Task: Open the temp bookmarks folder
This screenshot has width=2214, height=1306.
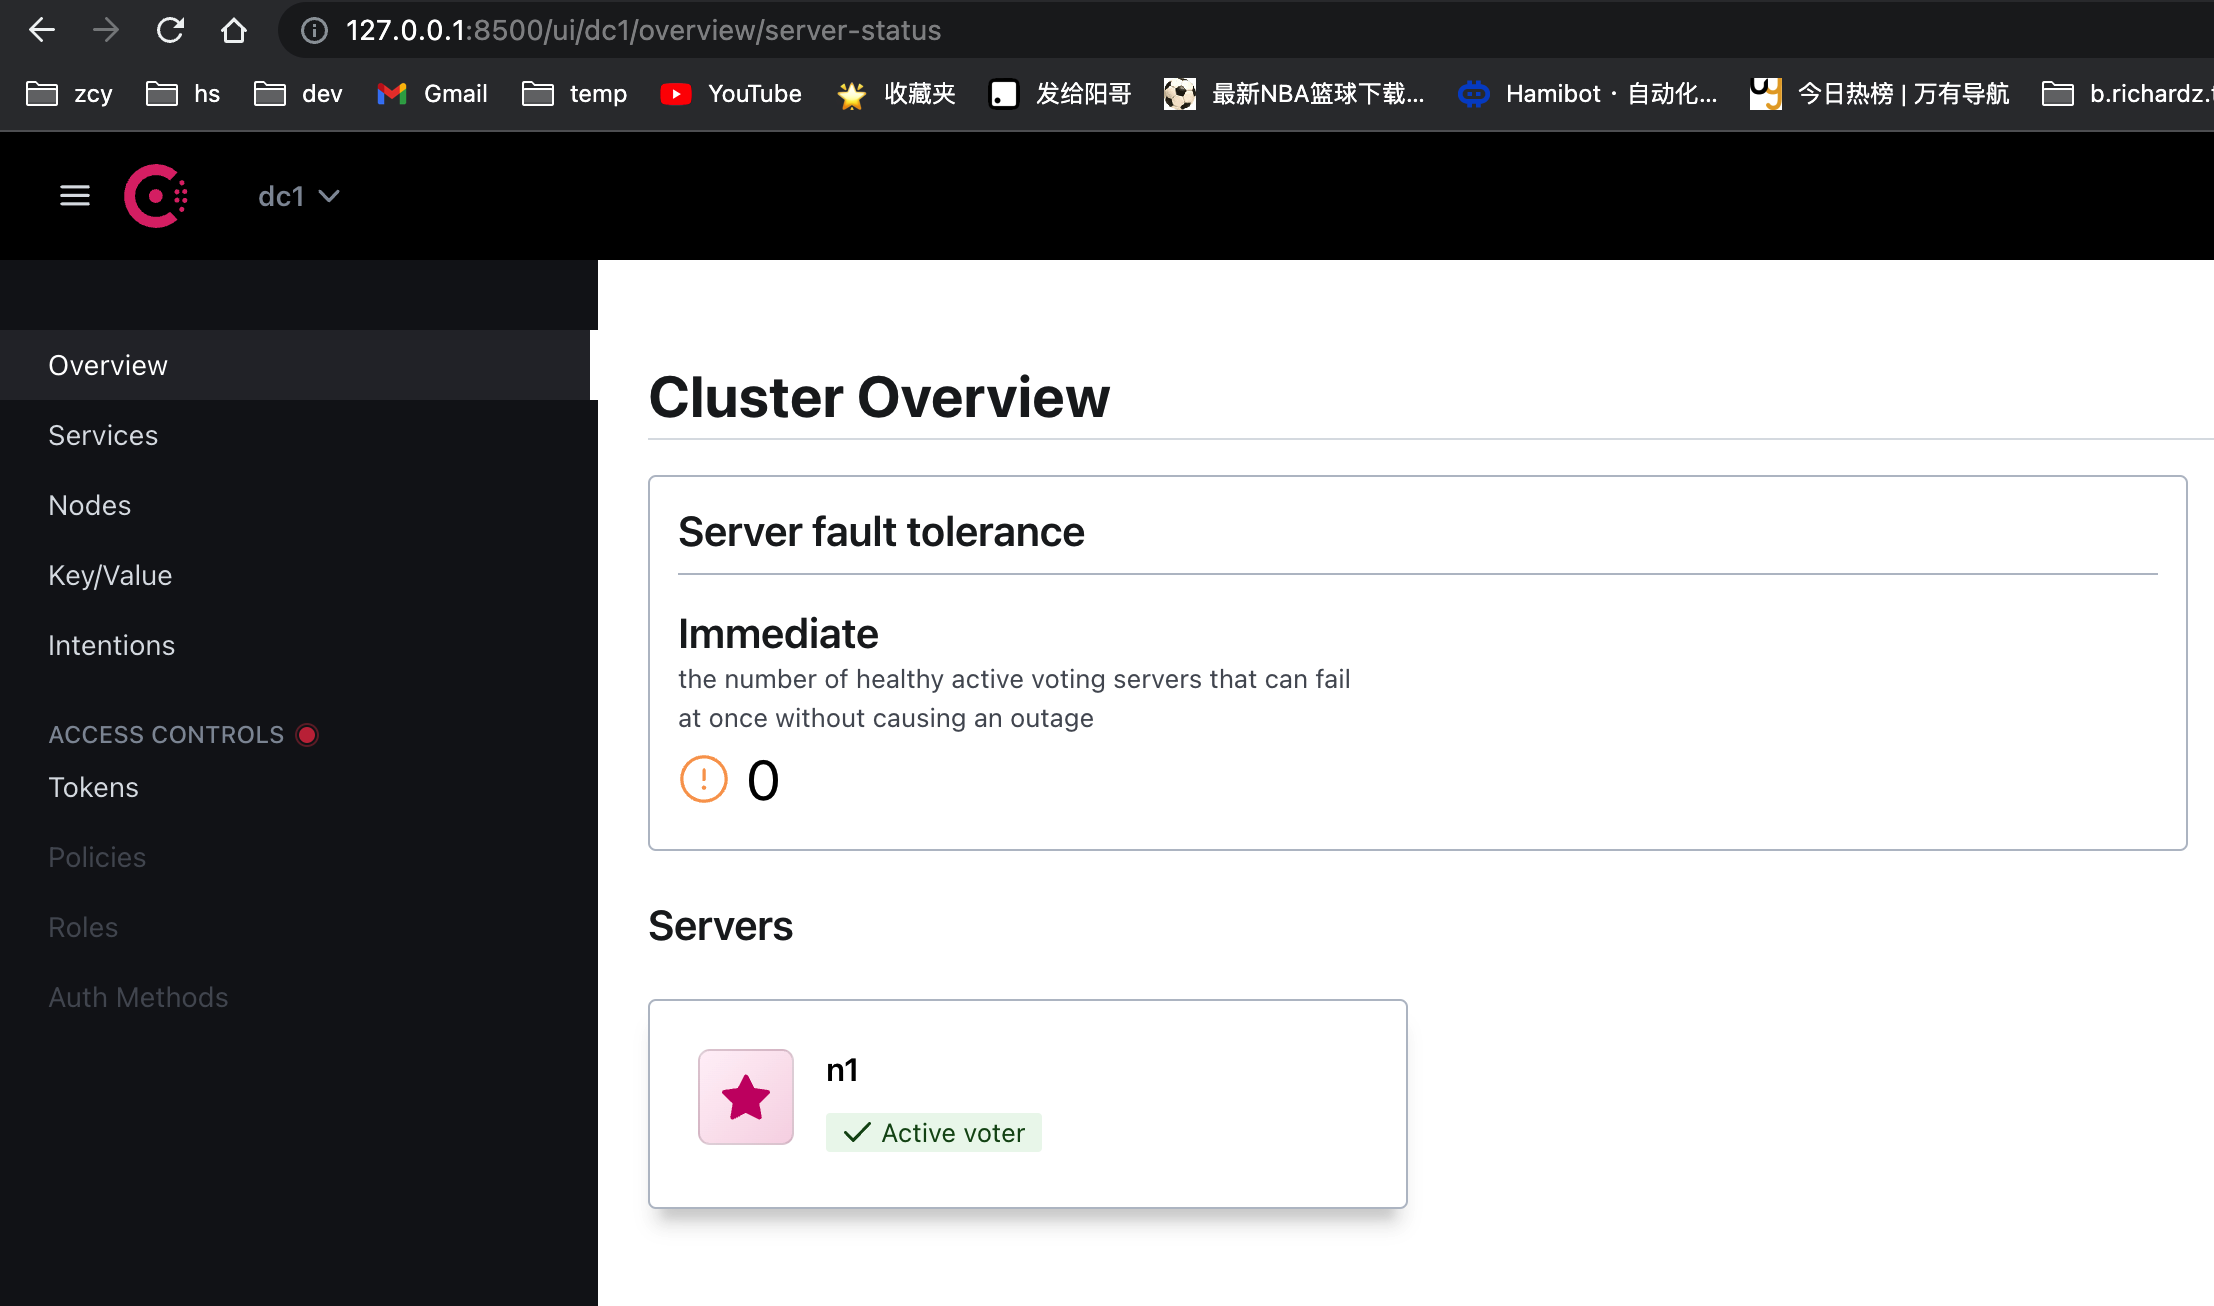Action: (575, 94)
